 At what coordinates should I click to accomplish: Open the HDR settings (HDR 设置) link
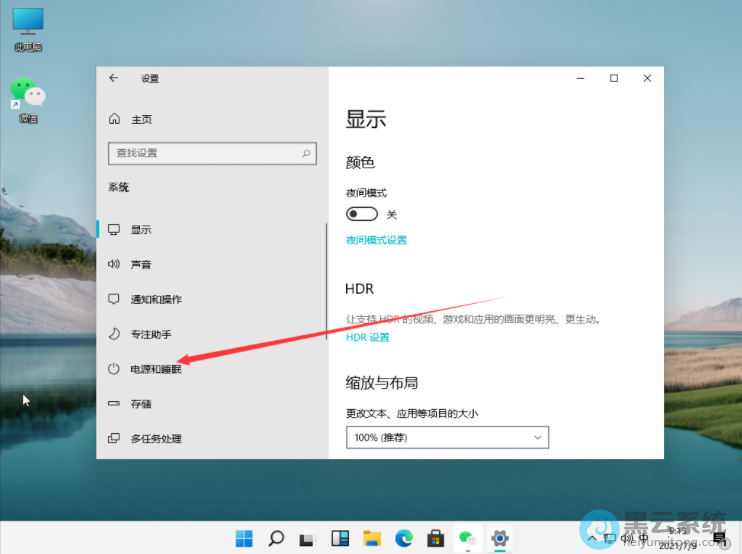[367, 338]
